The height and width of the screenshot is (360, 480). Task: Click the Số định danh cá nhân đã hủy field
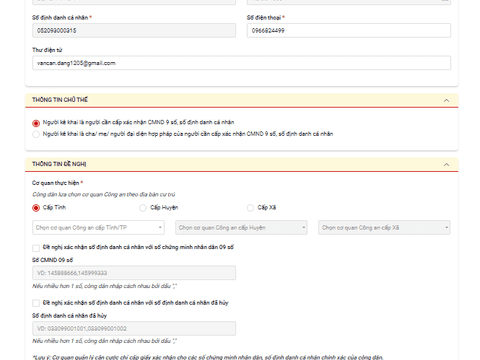point(134,329)
